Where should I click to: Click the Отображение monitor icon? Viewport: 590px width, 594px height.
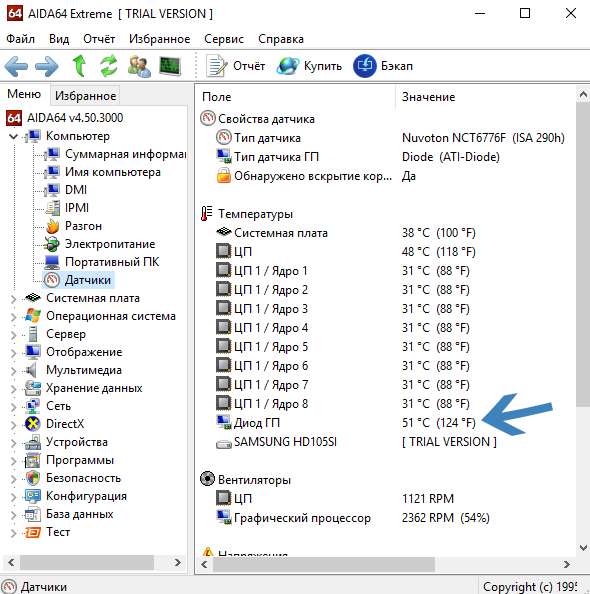33,352
